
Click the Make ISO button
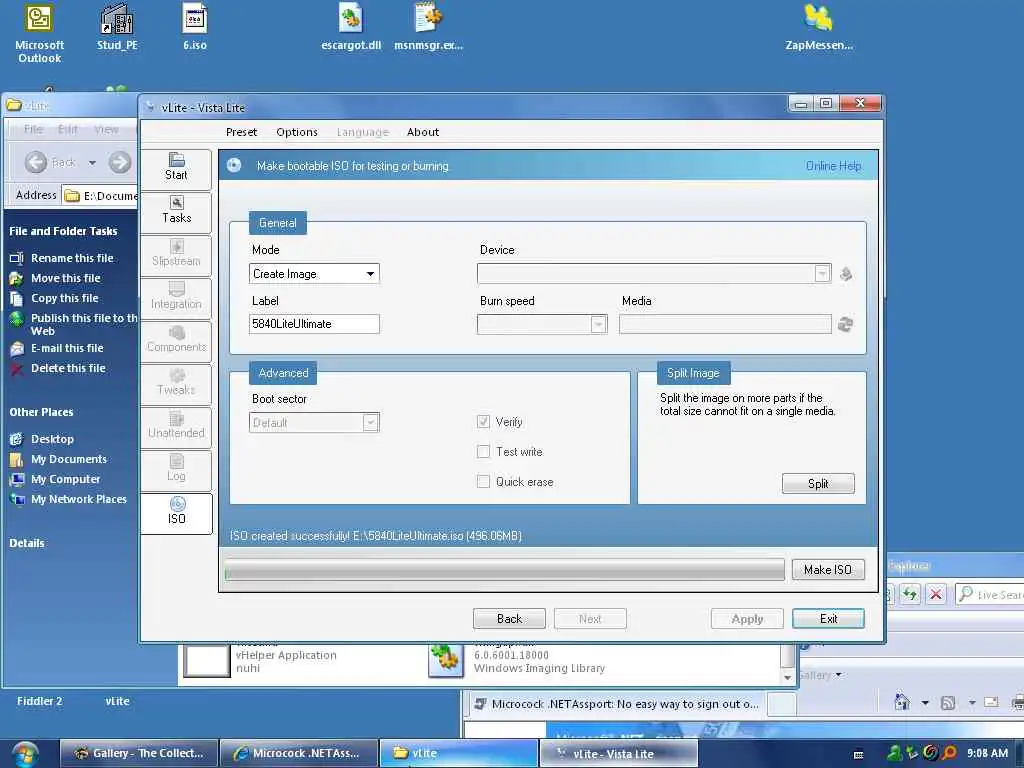(827, 569)
